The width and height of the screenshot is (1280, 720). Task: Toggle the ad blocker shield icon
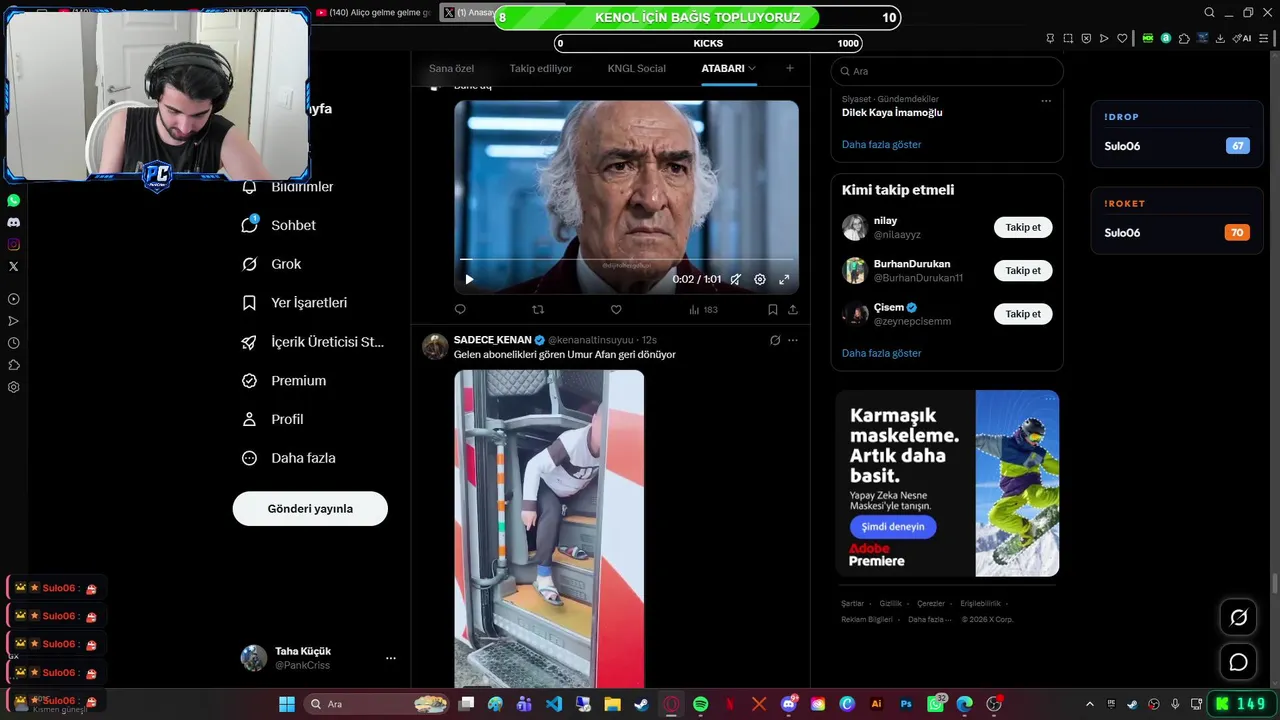(x=1086, y=38)
